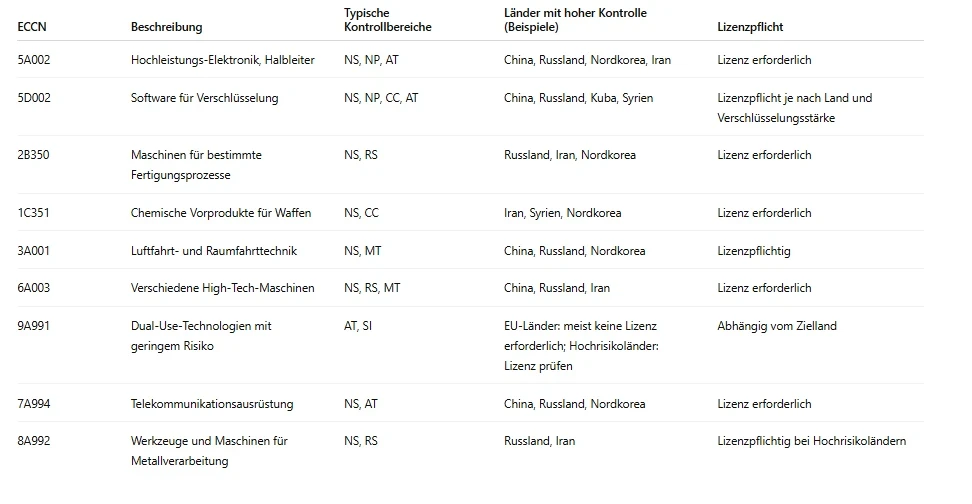972x504 pixels.
Task: Click the 5D002 ECCN entry
Action: 33,97
